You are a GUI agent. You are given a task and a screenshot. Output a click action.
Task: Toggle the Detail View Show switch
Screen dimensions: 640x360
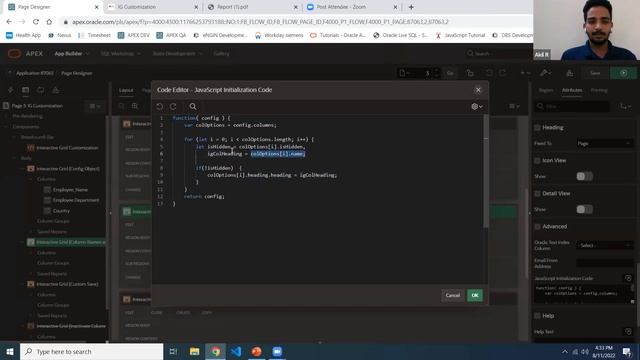pyautogui.click(x=584, y=209)
